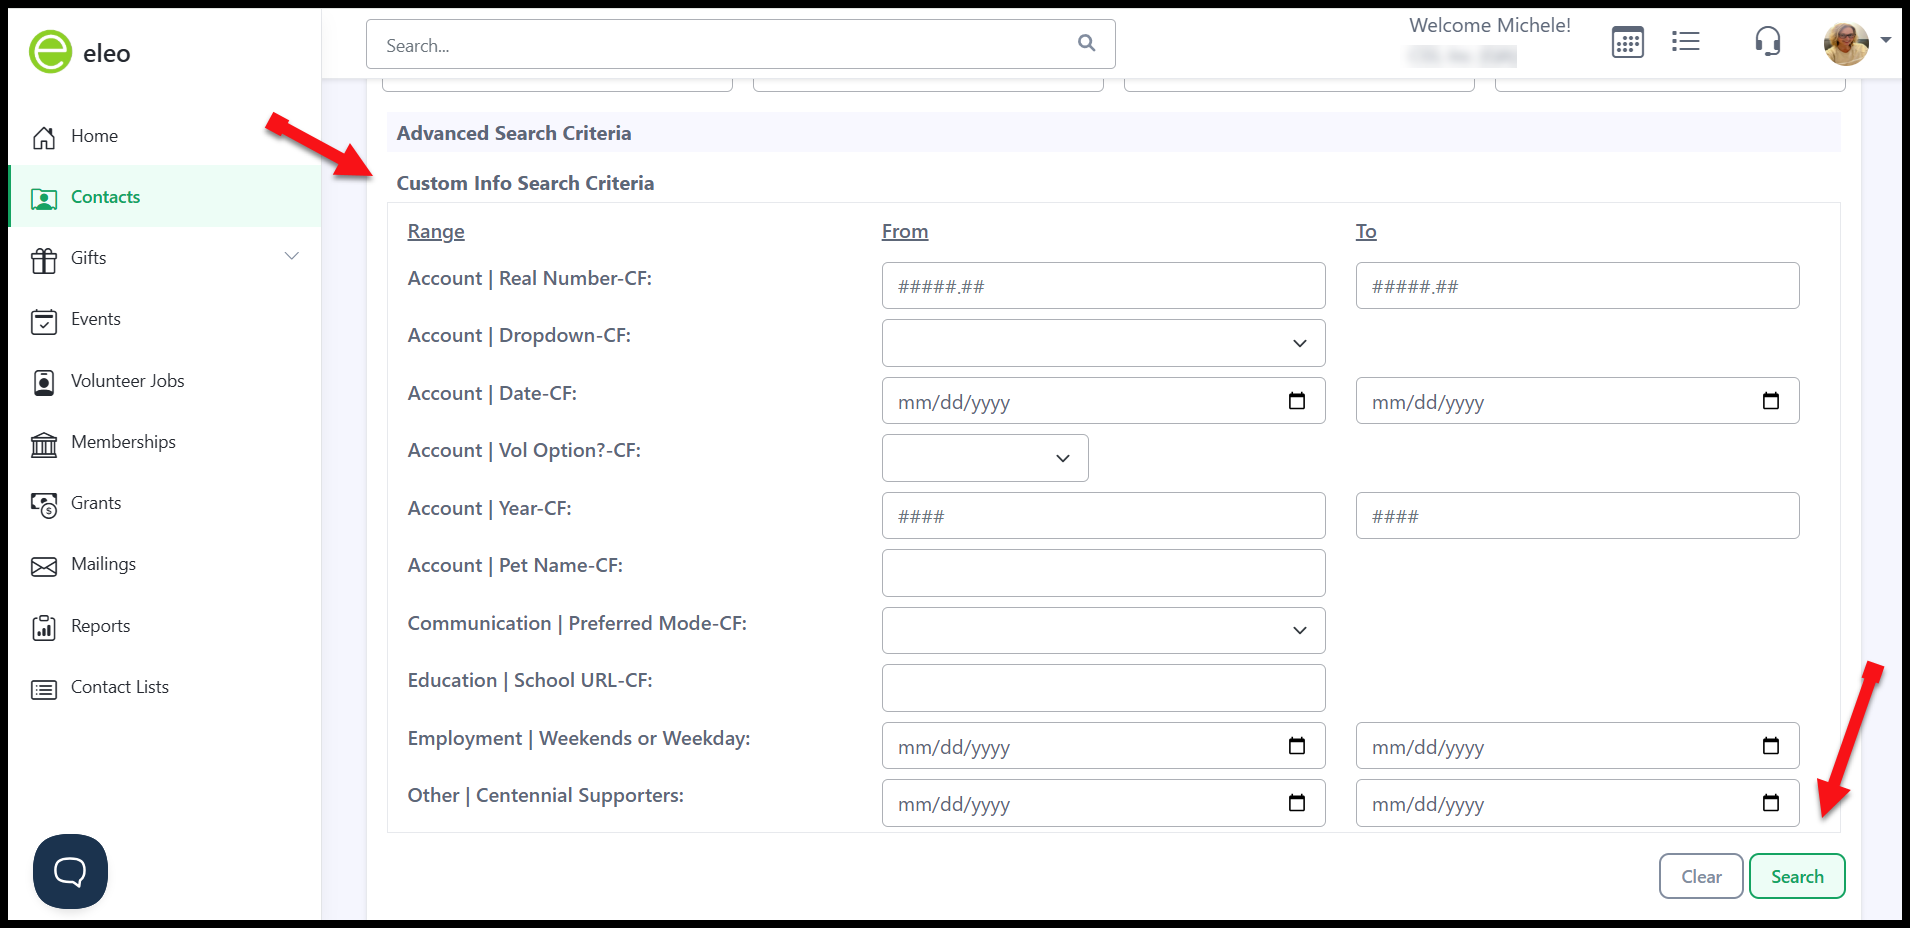The image size is (1910, 928).
Task: Open Events in sidebar
Action: tap(164, 319)
